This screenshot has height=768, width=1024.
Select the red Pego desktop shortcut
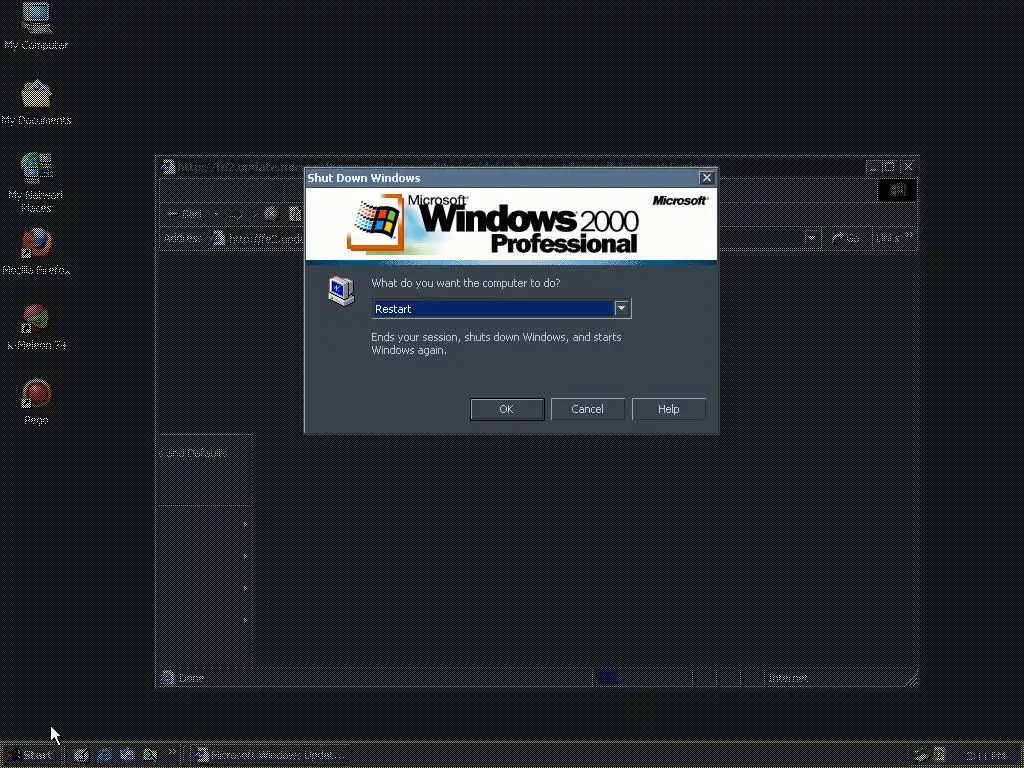pyautogui.click(x=36, y=402)
